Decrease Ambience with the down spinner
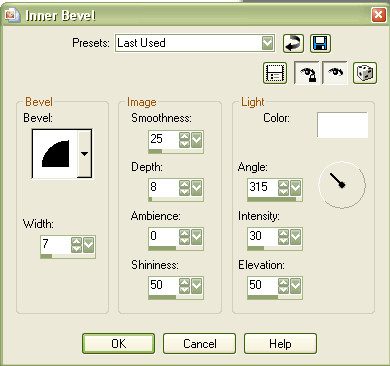This screenshot has height=366, width=390. pos(184,241)
